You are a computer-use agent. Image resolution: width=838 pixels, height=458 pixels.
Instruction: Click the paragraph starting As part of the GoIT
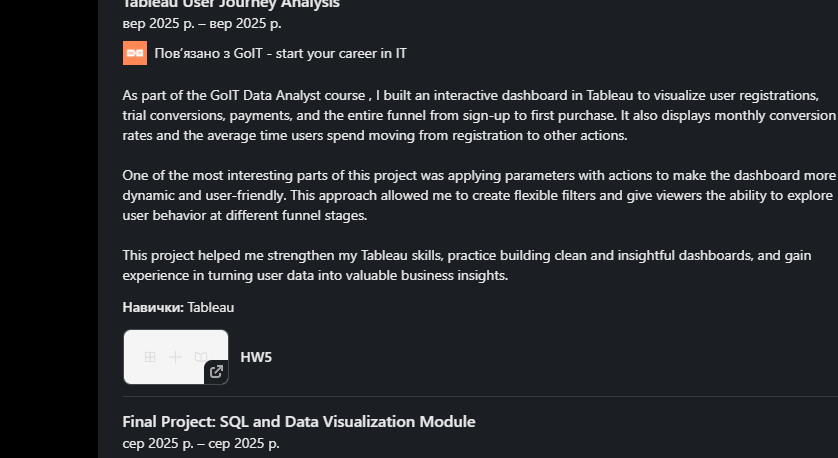coord(479,115)
